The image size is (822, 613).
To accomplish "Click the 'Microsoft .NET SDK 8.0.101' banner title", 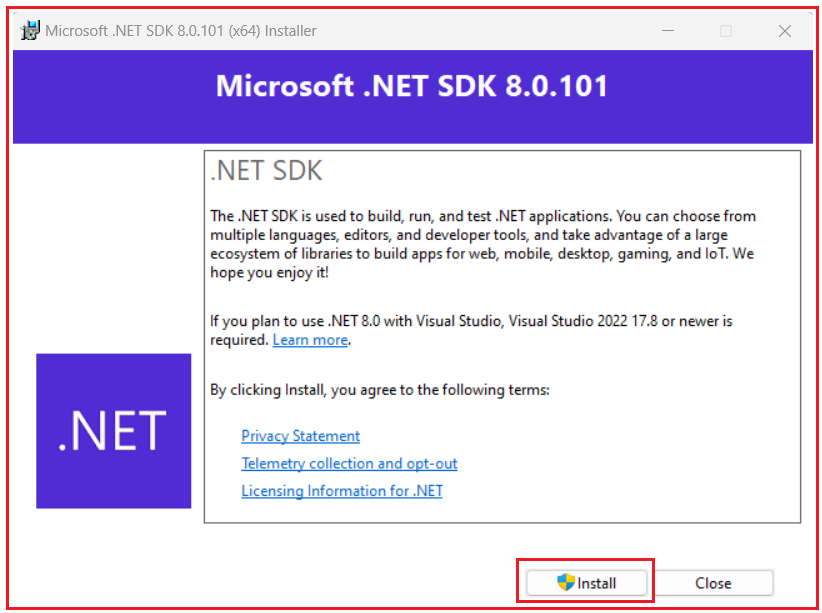I will coord(412,85).
